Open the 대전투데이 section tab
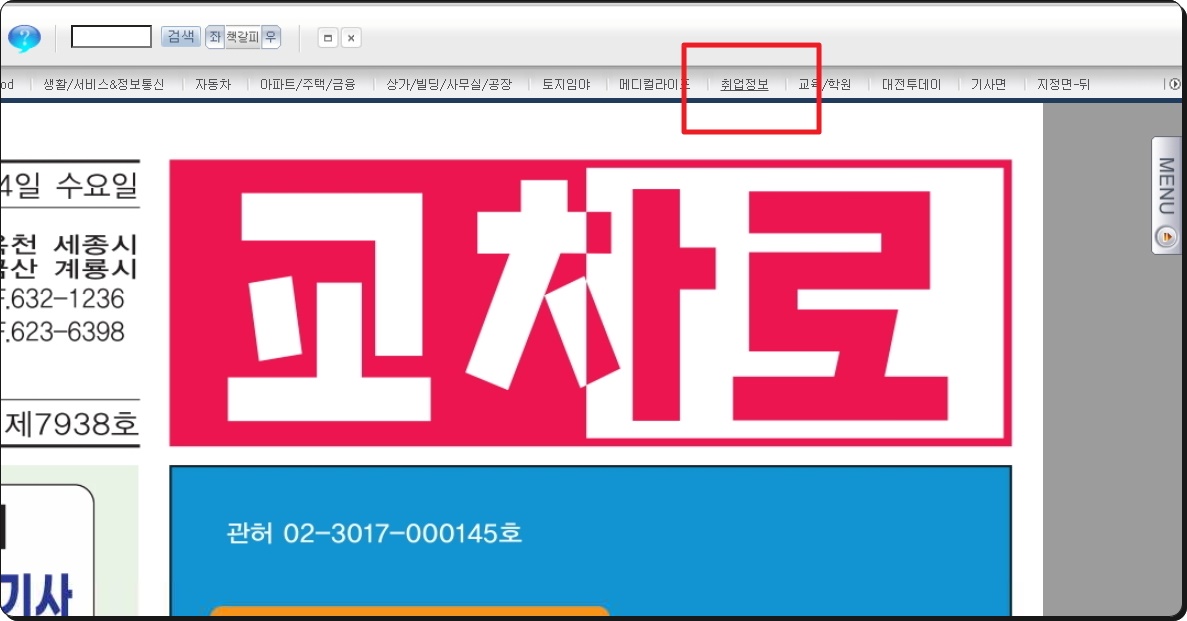This screenshot has width=1187, height=621. point(911,84)
